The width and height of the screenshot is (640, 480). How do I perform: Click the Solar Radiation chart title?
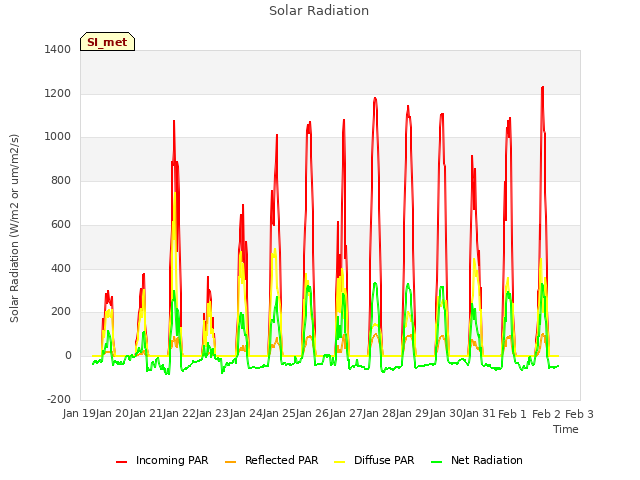pos(319,11)
